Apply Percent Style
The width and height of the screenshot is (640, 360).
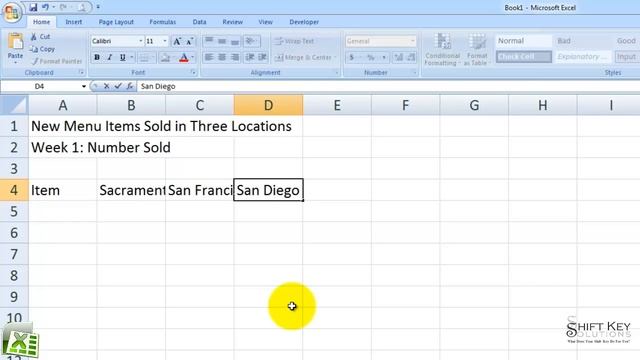(371, 58)
